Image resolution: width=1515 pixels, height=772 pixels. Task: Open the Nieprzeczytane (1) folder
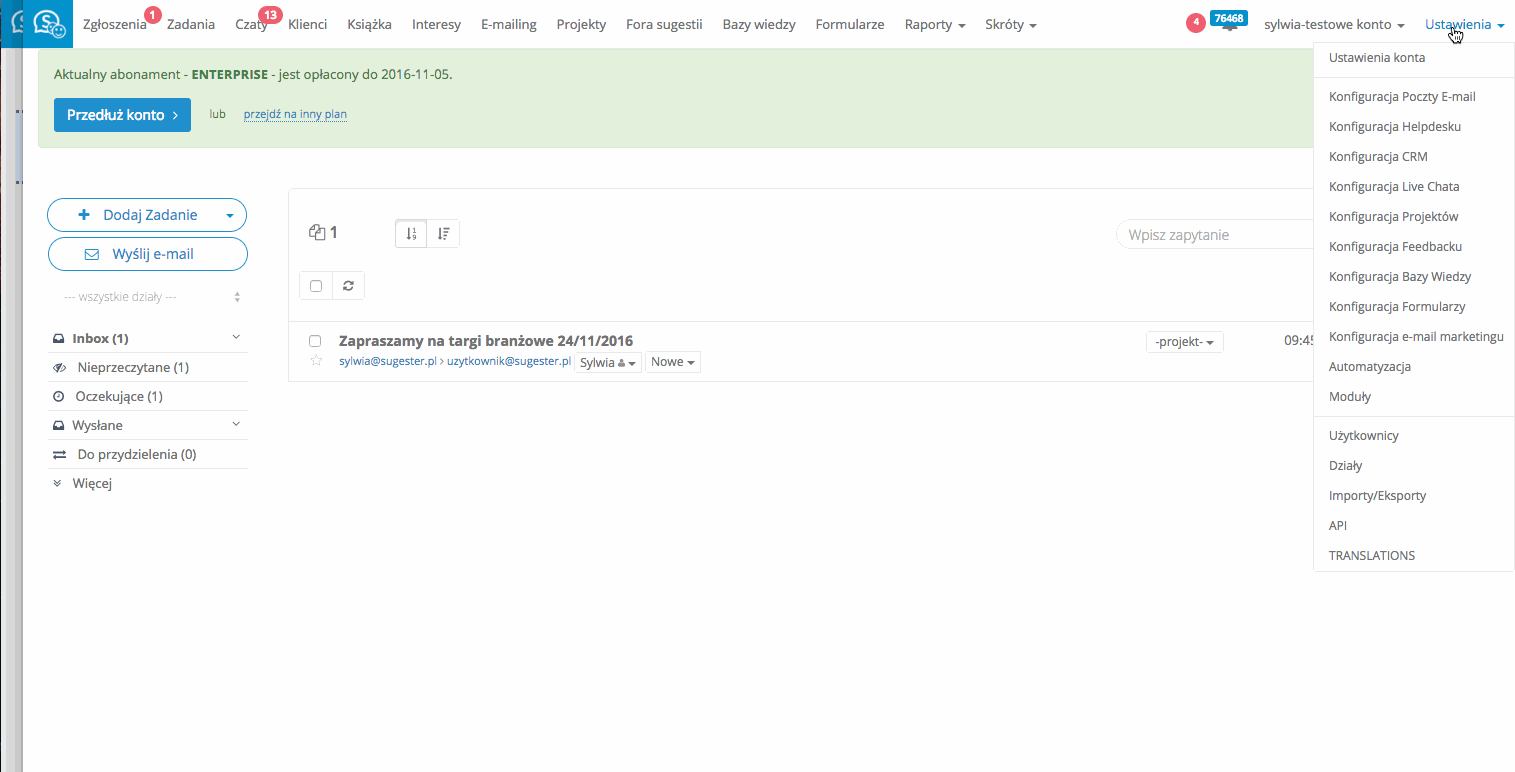pyautogui.click(x=133, y=367)
